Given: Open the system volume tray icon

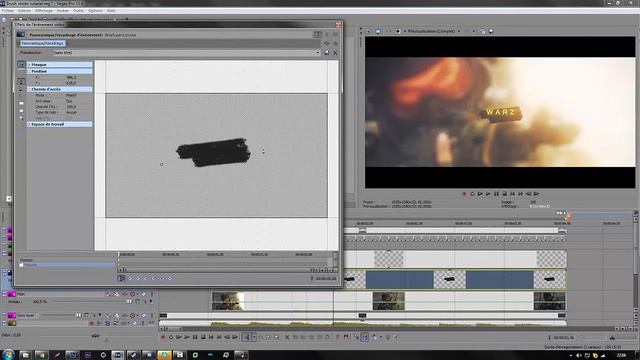Looking at the screenshot, I should [x=579, y=356].
